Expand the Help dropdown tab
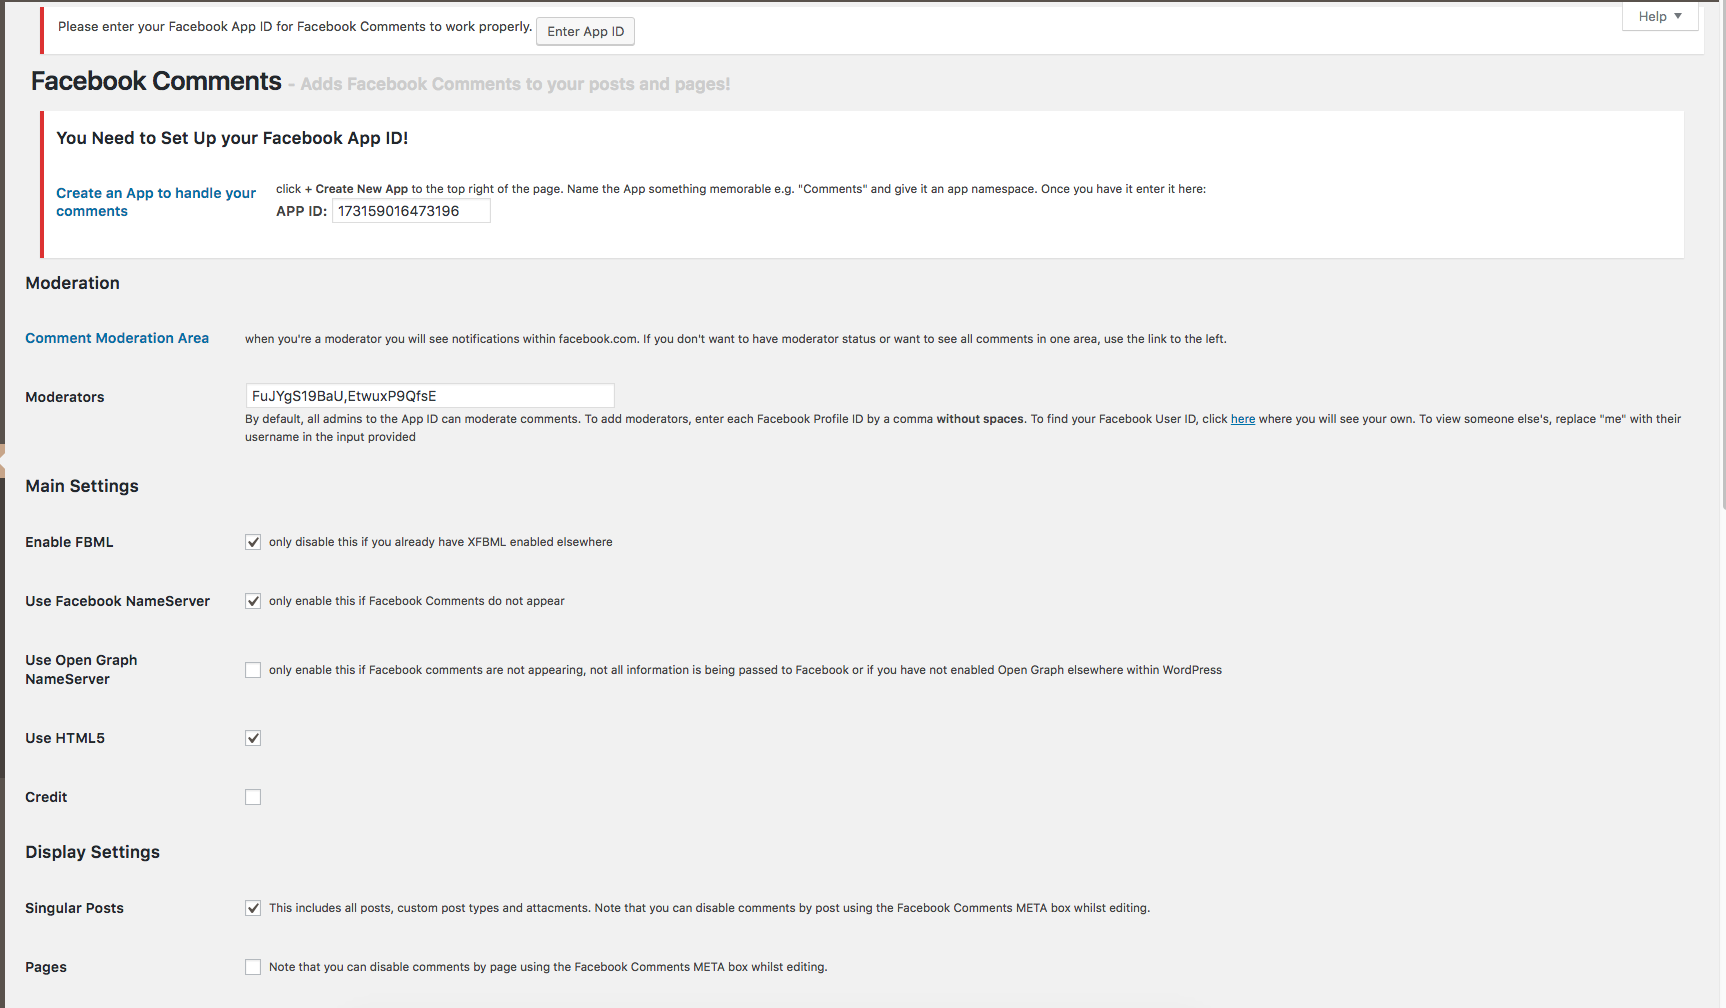This screenshot has height=1008, width=1726. click(1659, 17)
